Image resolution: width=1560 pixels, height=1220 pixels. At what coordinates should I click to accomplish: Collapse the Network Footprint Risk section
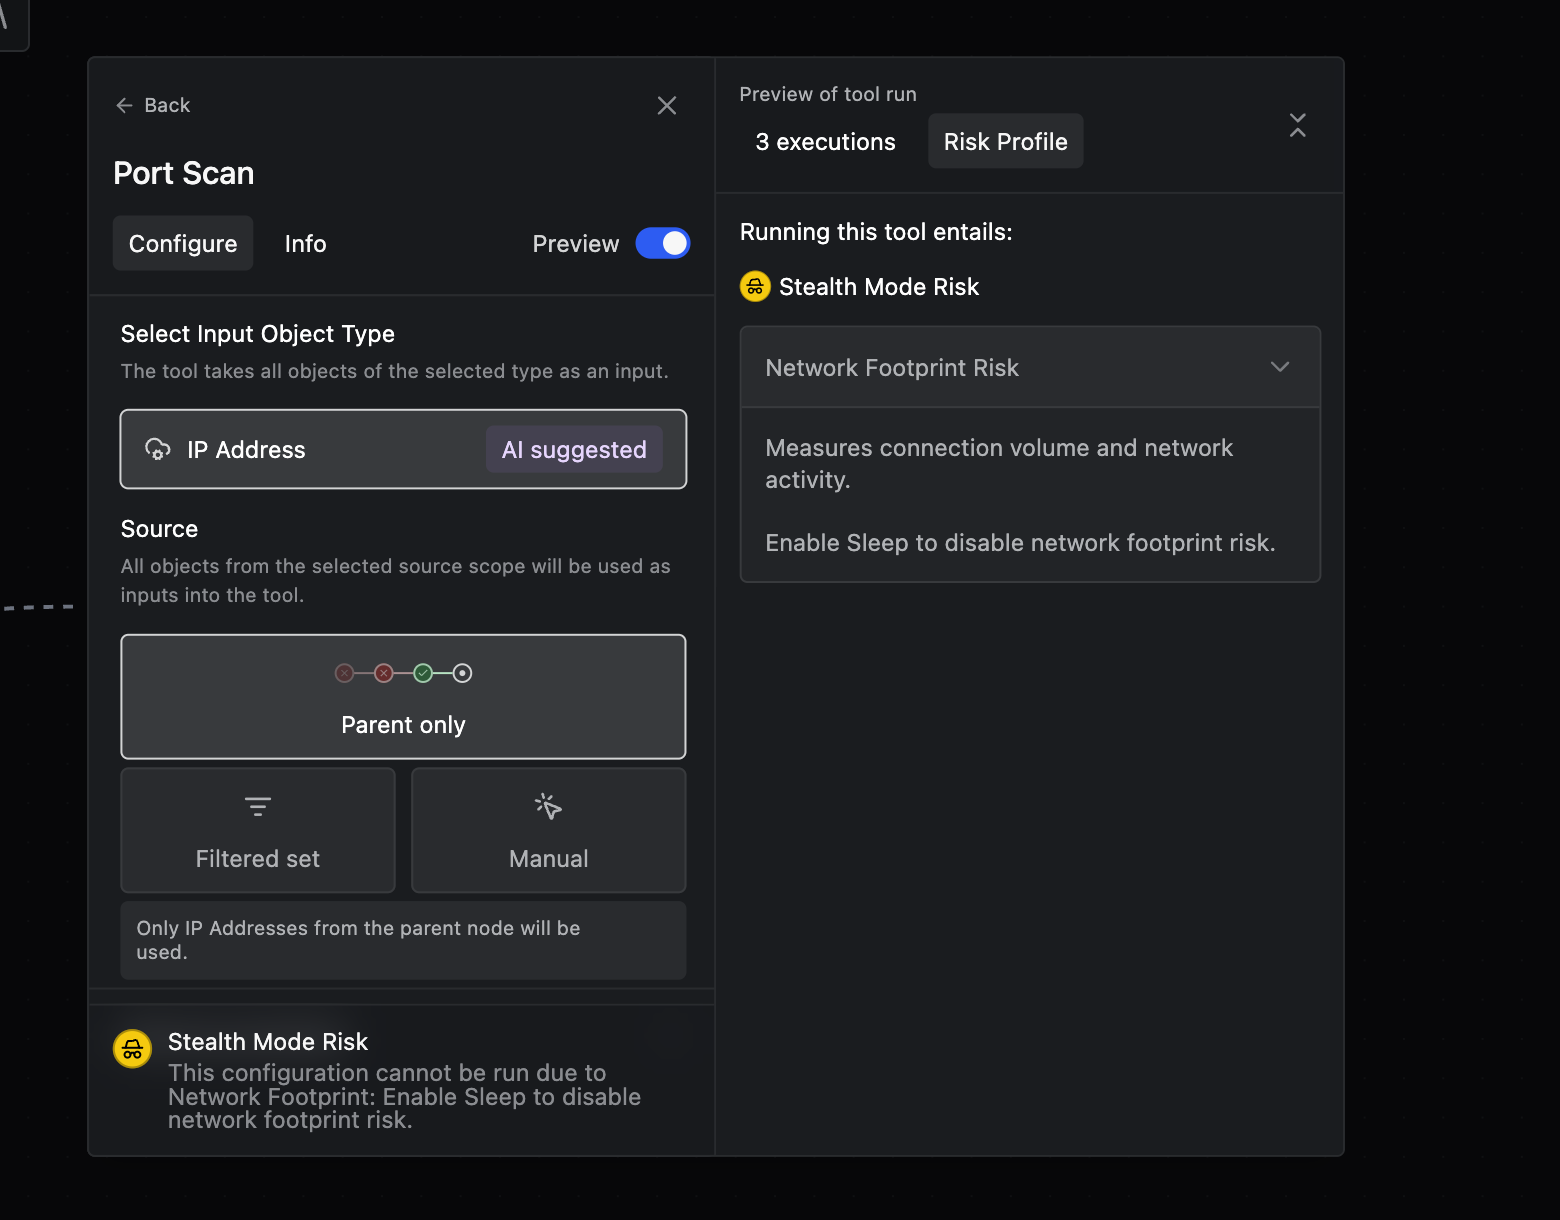pos(1279,367)
